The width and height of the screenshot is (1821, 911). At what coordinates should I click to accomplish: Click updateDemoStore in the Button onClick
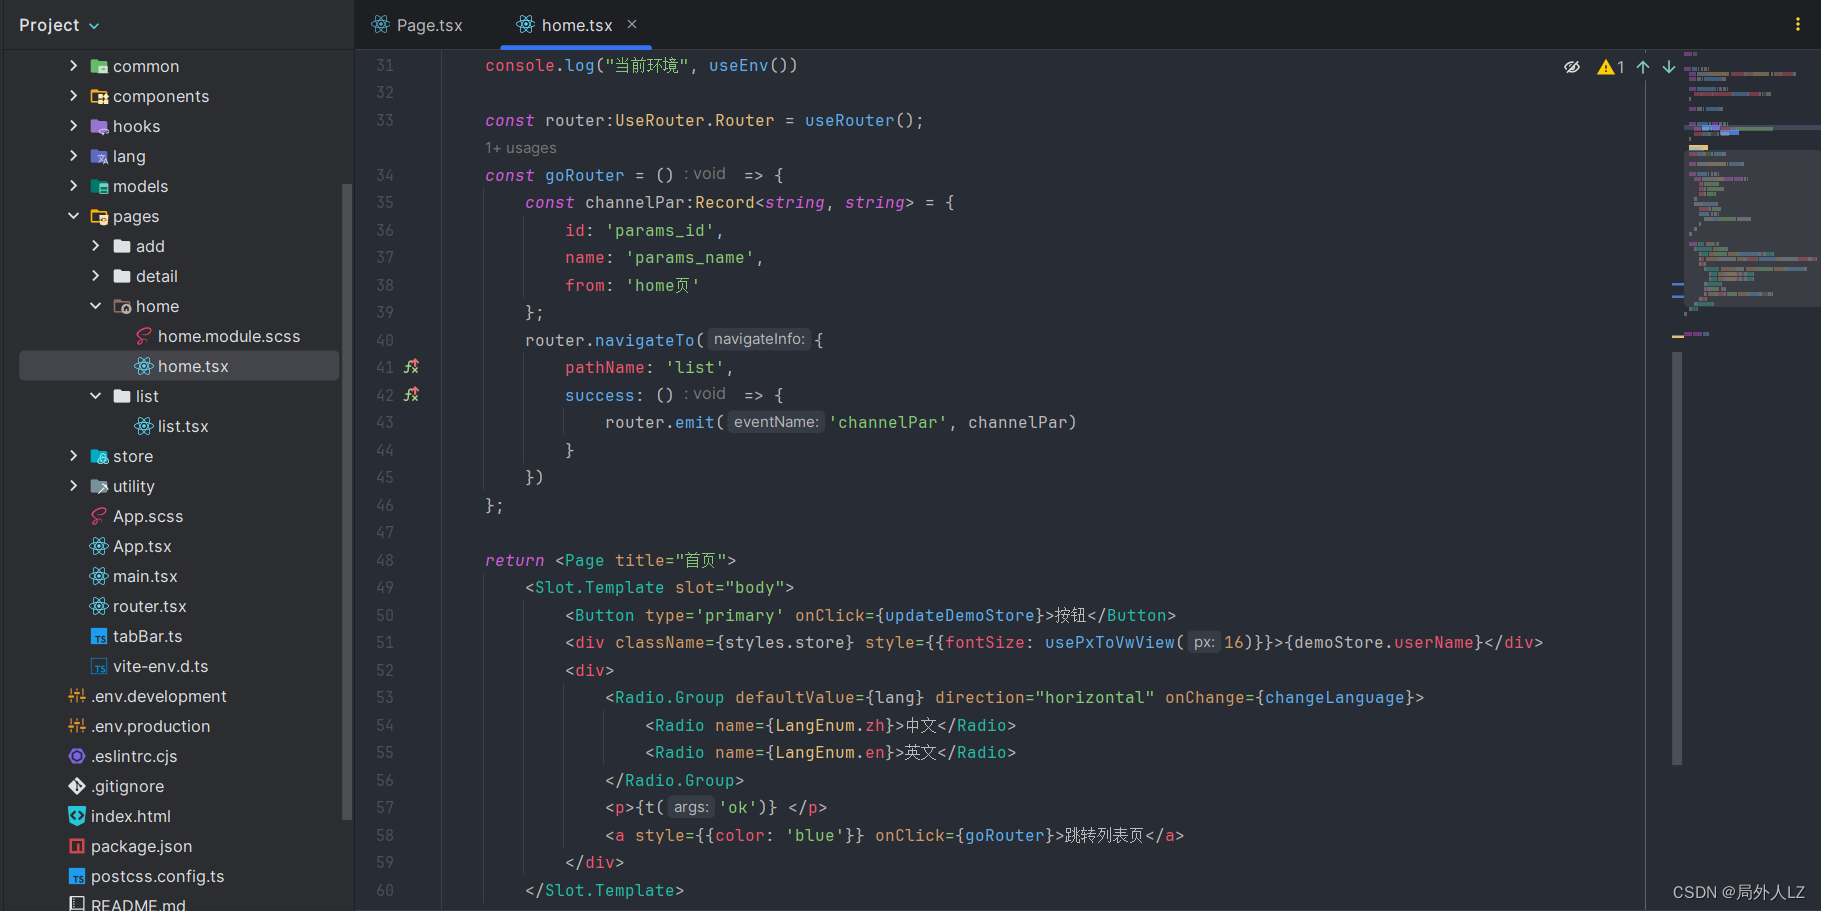coord(960,616)
